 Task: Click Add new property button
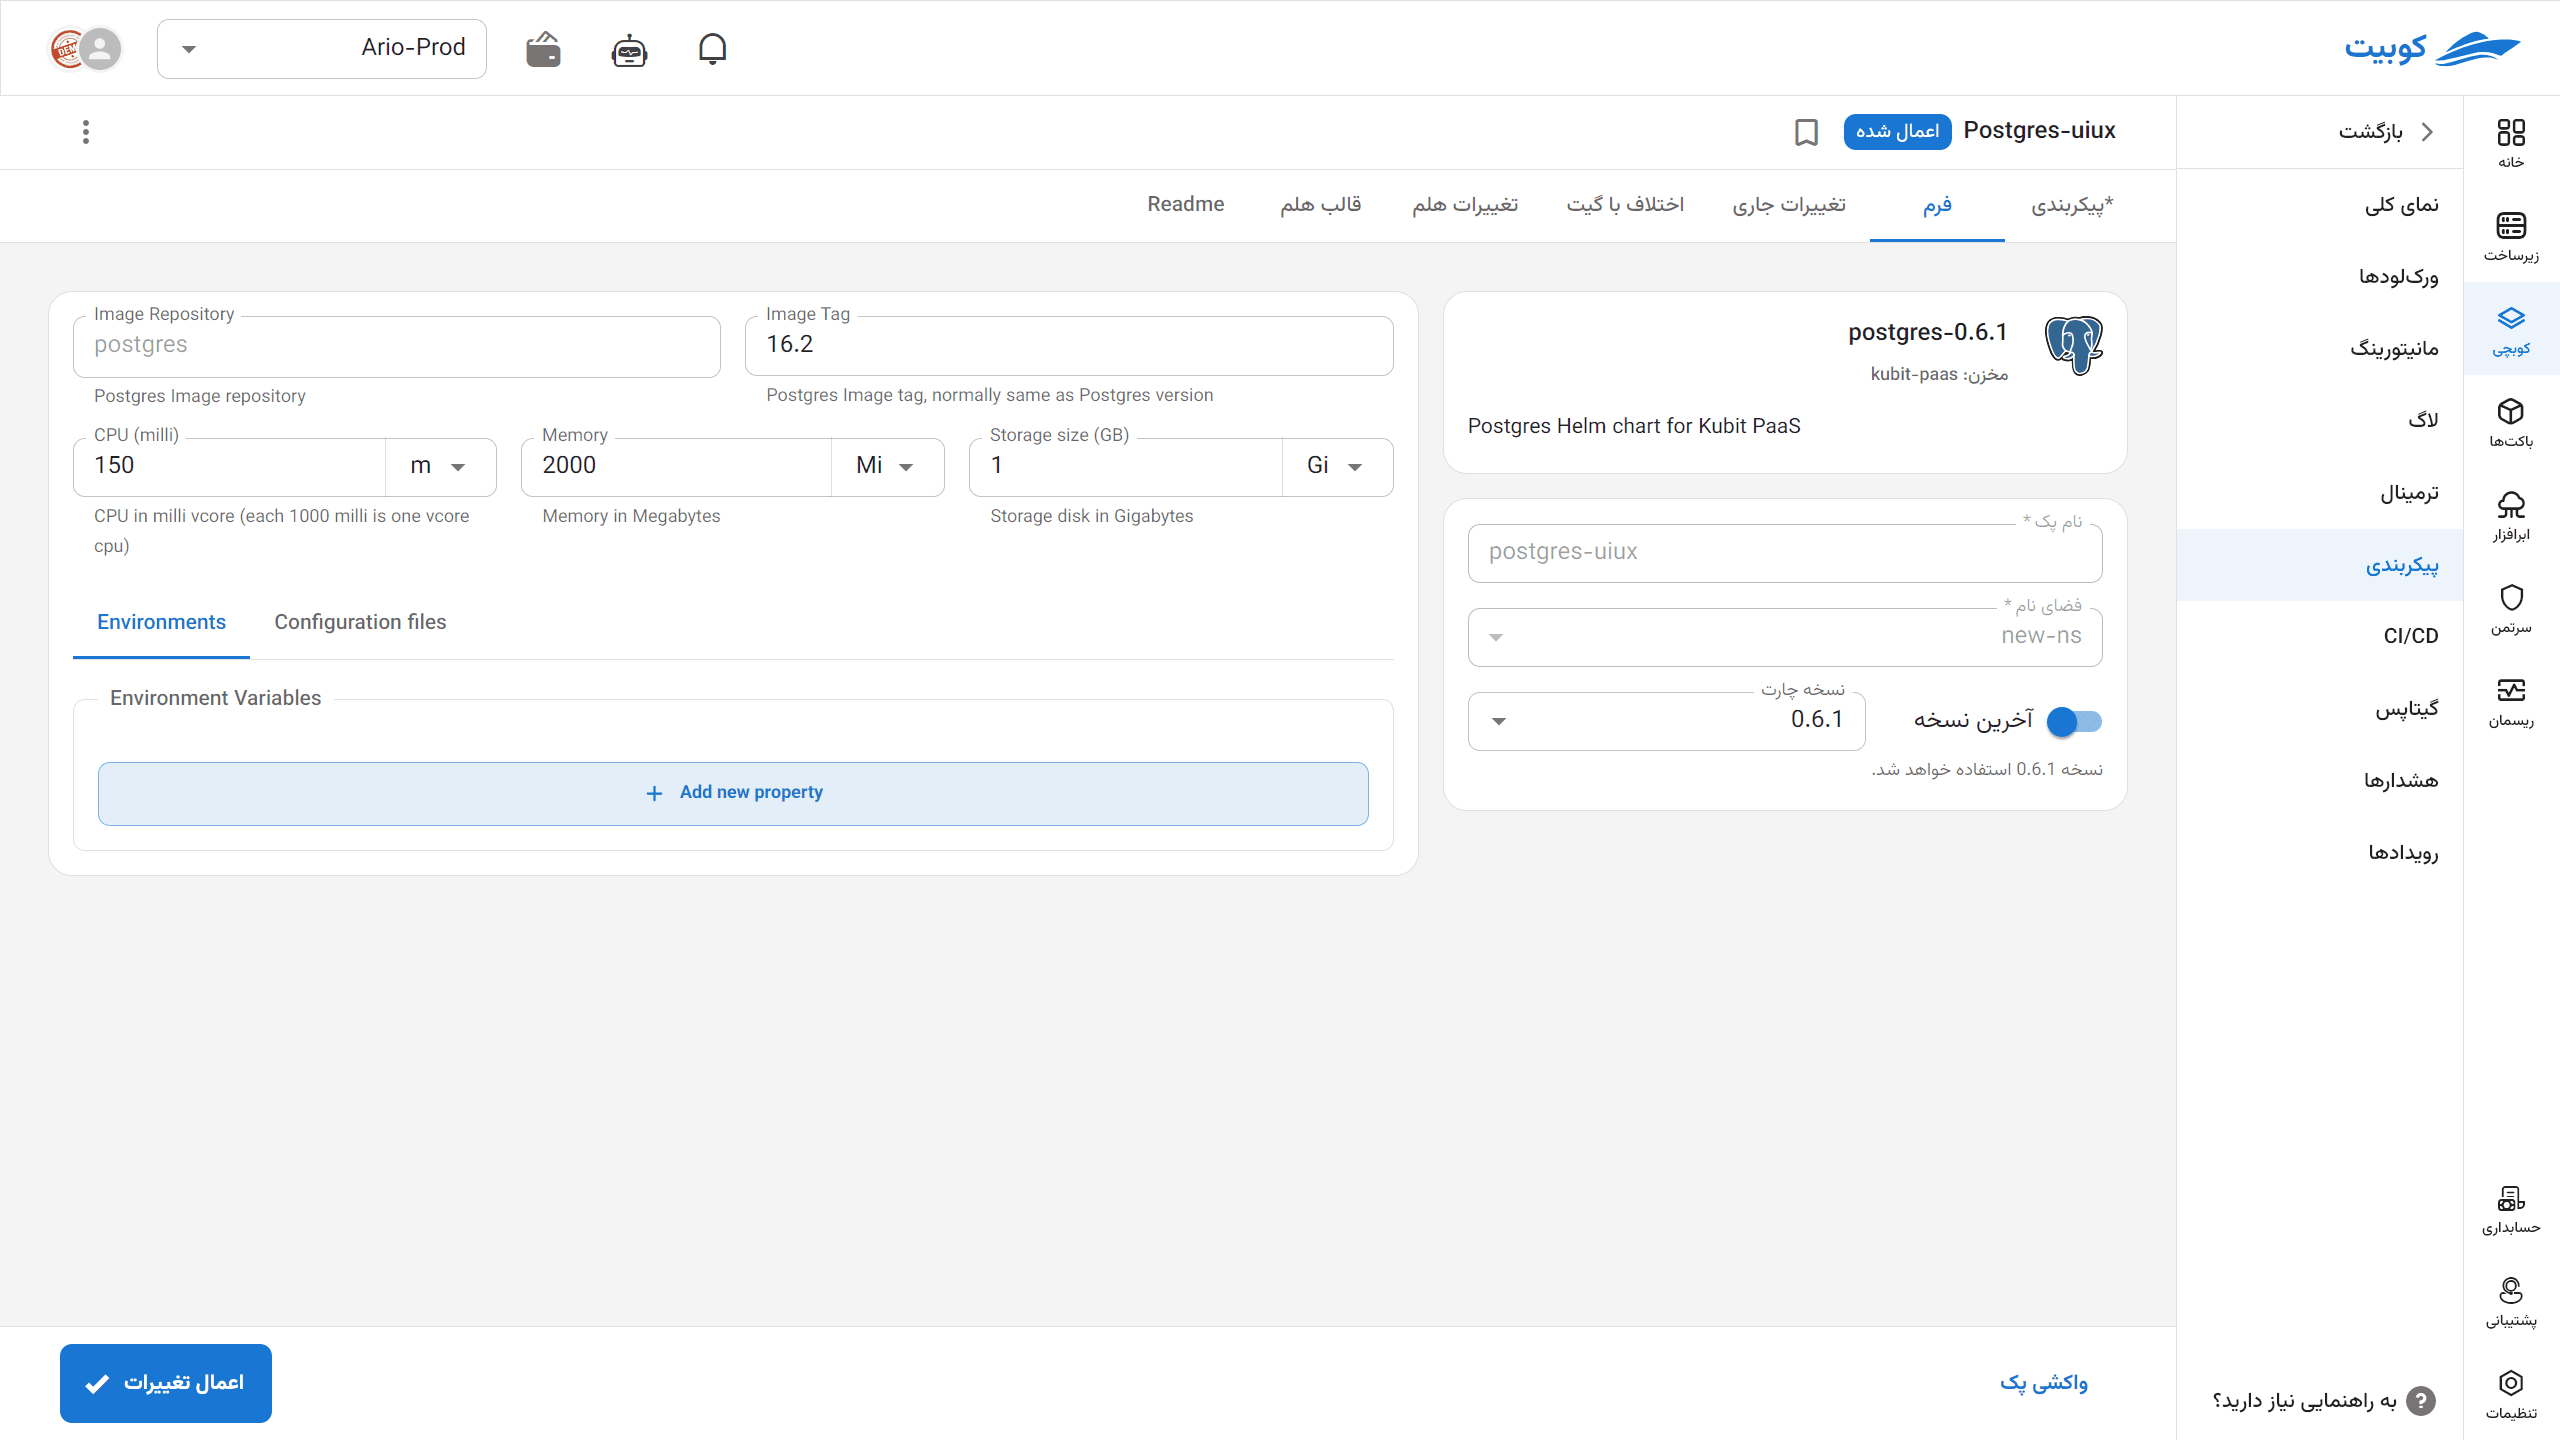tap(733, 793)
